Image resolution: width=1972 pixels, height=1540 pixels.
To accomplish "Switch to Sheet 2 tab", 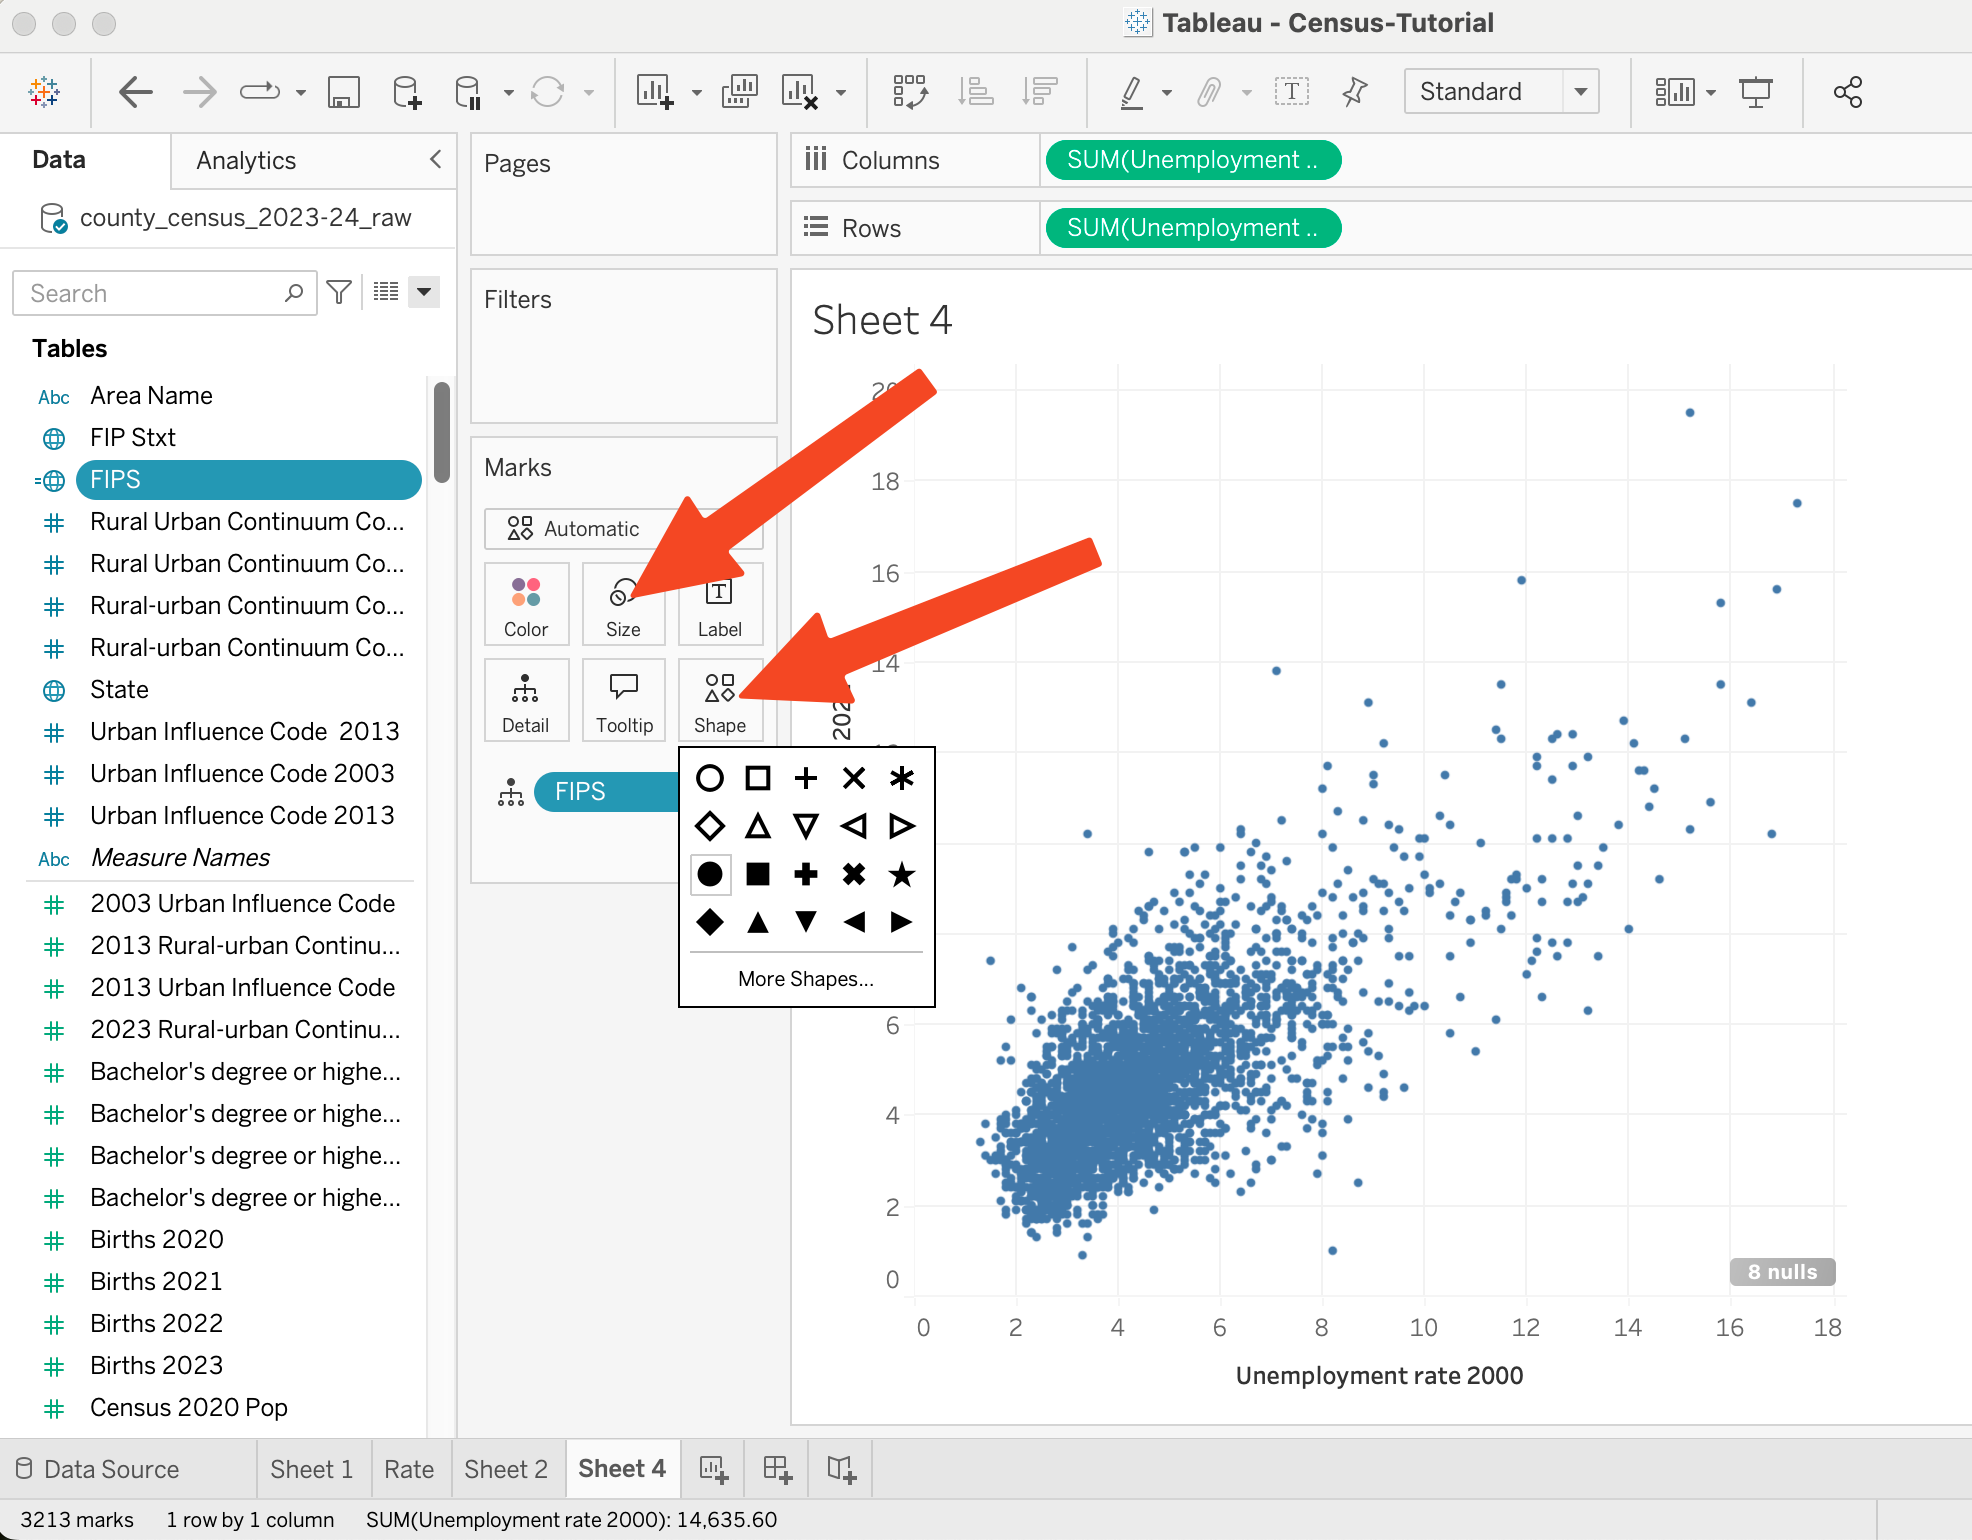I will [x=506, y=1469].
